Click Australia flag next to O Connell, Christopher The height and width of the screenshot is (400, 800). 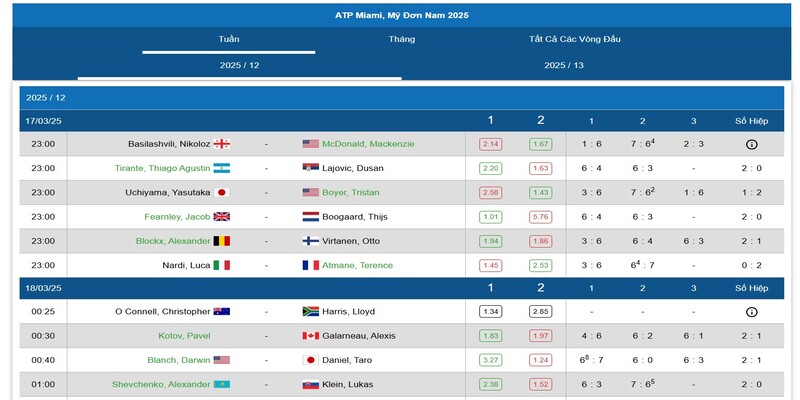(x=221, y=311)
